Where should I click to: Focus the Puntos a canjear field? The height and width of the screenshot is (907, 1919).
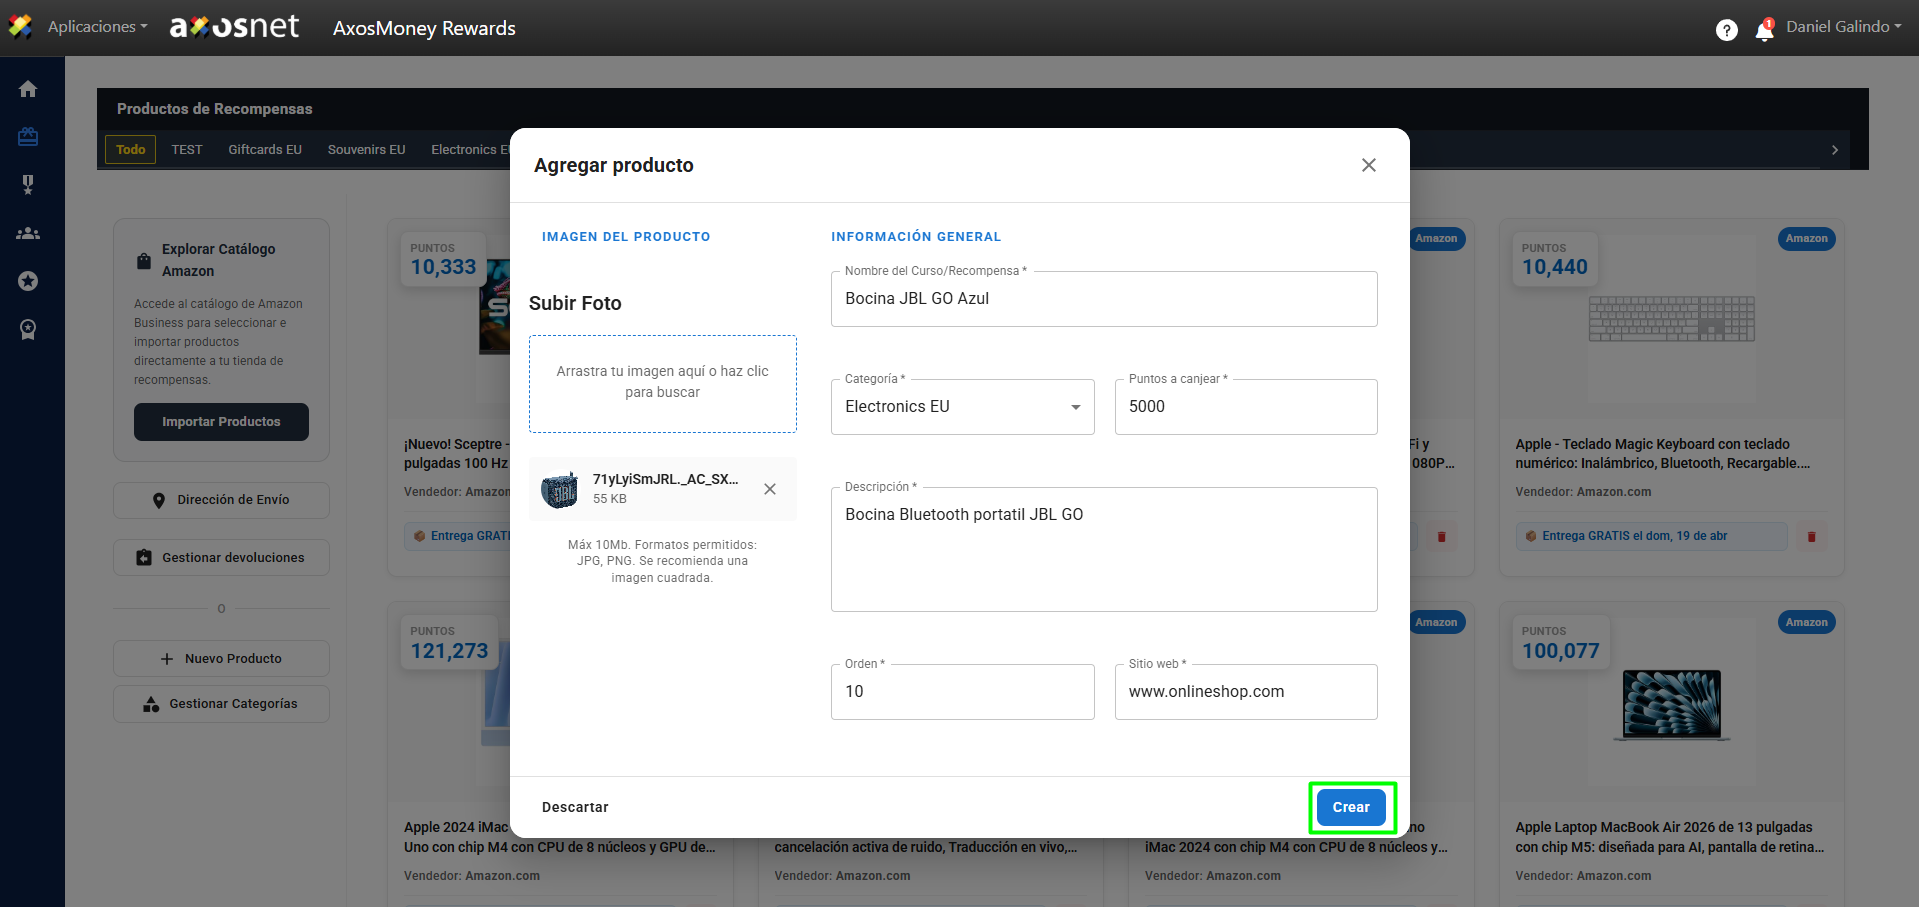pyautogui.click(x=1245, y=407)
